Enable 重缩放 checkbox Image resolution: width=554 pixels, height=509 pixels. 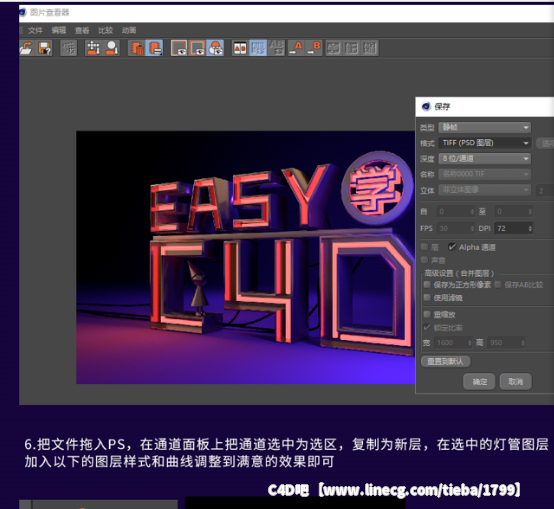click(x=427, y=314)
